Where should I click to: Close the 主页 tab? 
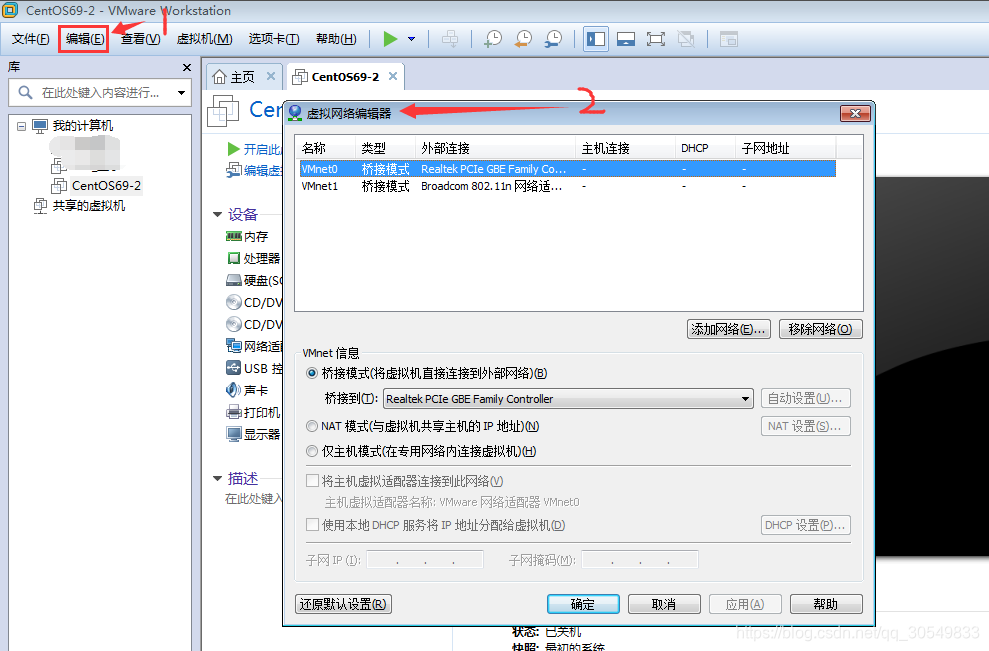[271, 76]
